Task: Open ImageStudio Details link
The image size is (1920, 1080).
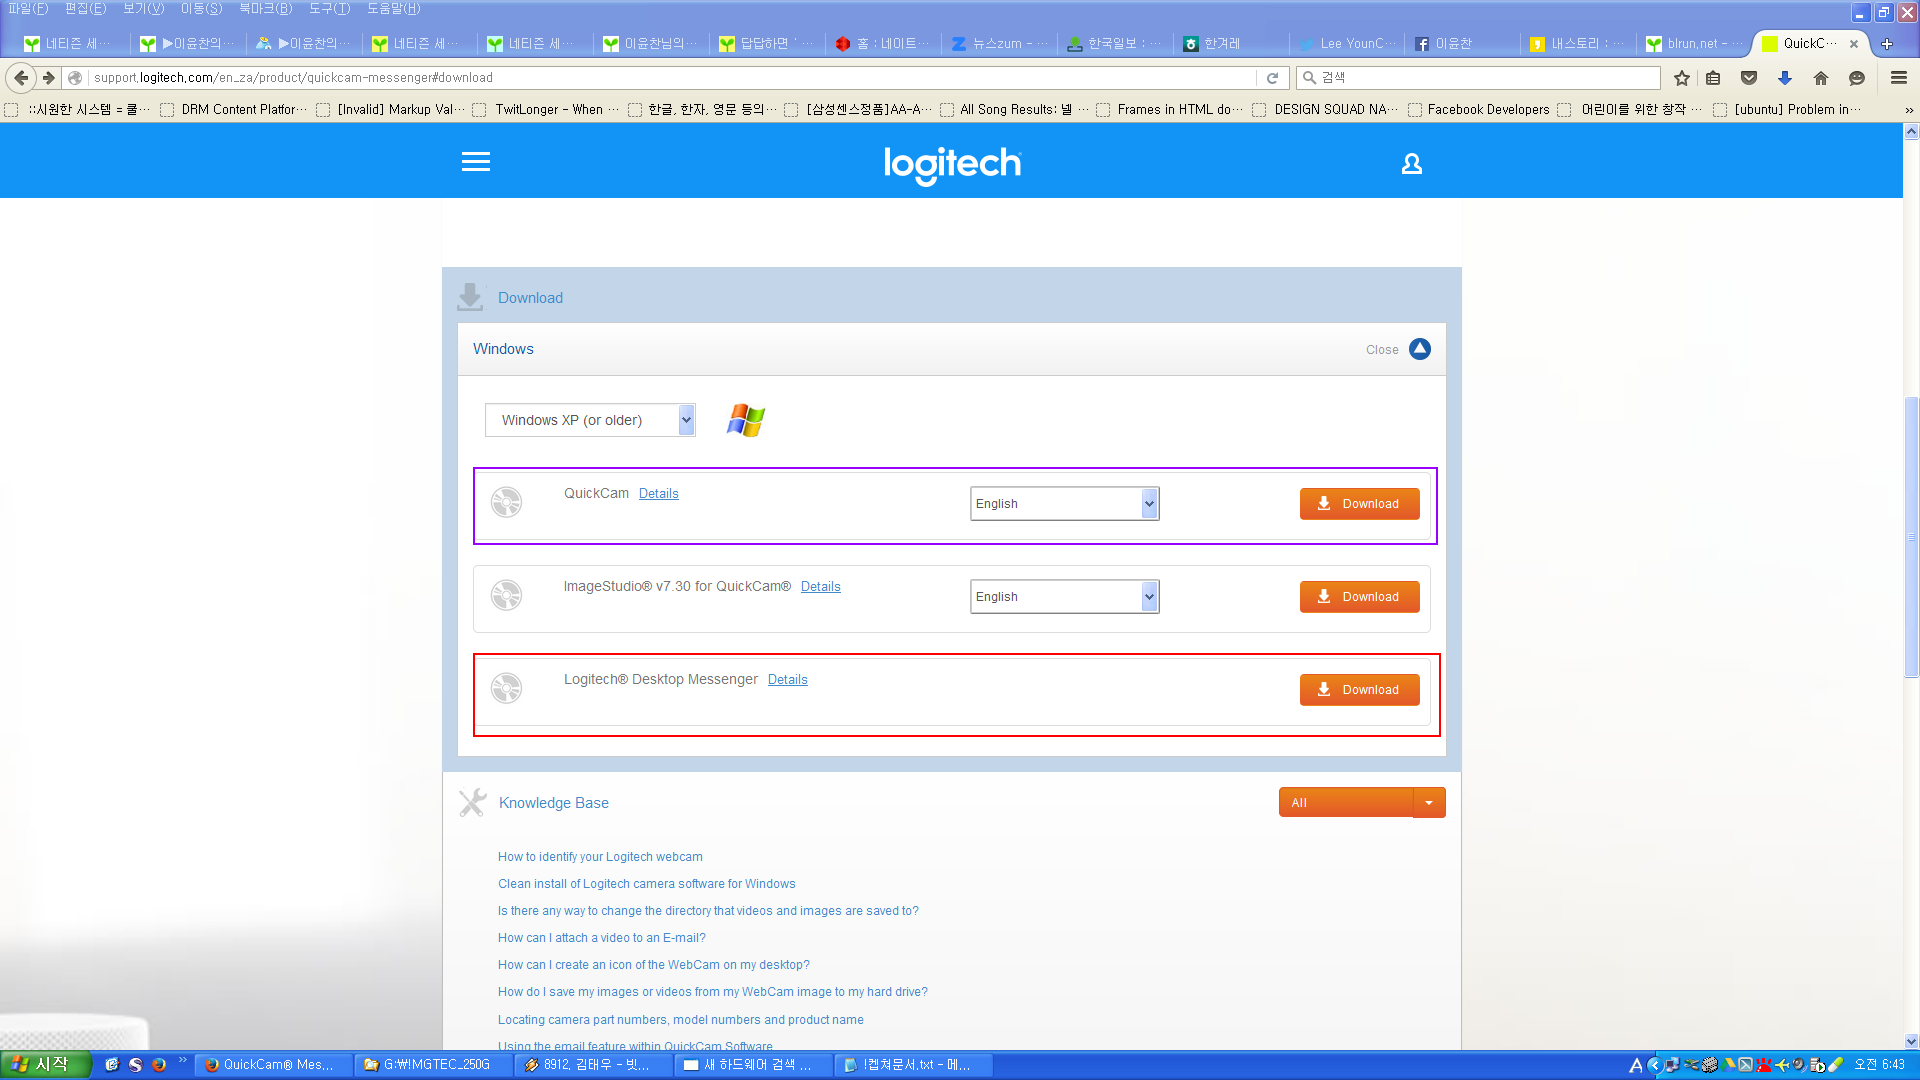Action: pos(820,587)
